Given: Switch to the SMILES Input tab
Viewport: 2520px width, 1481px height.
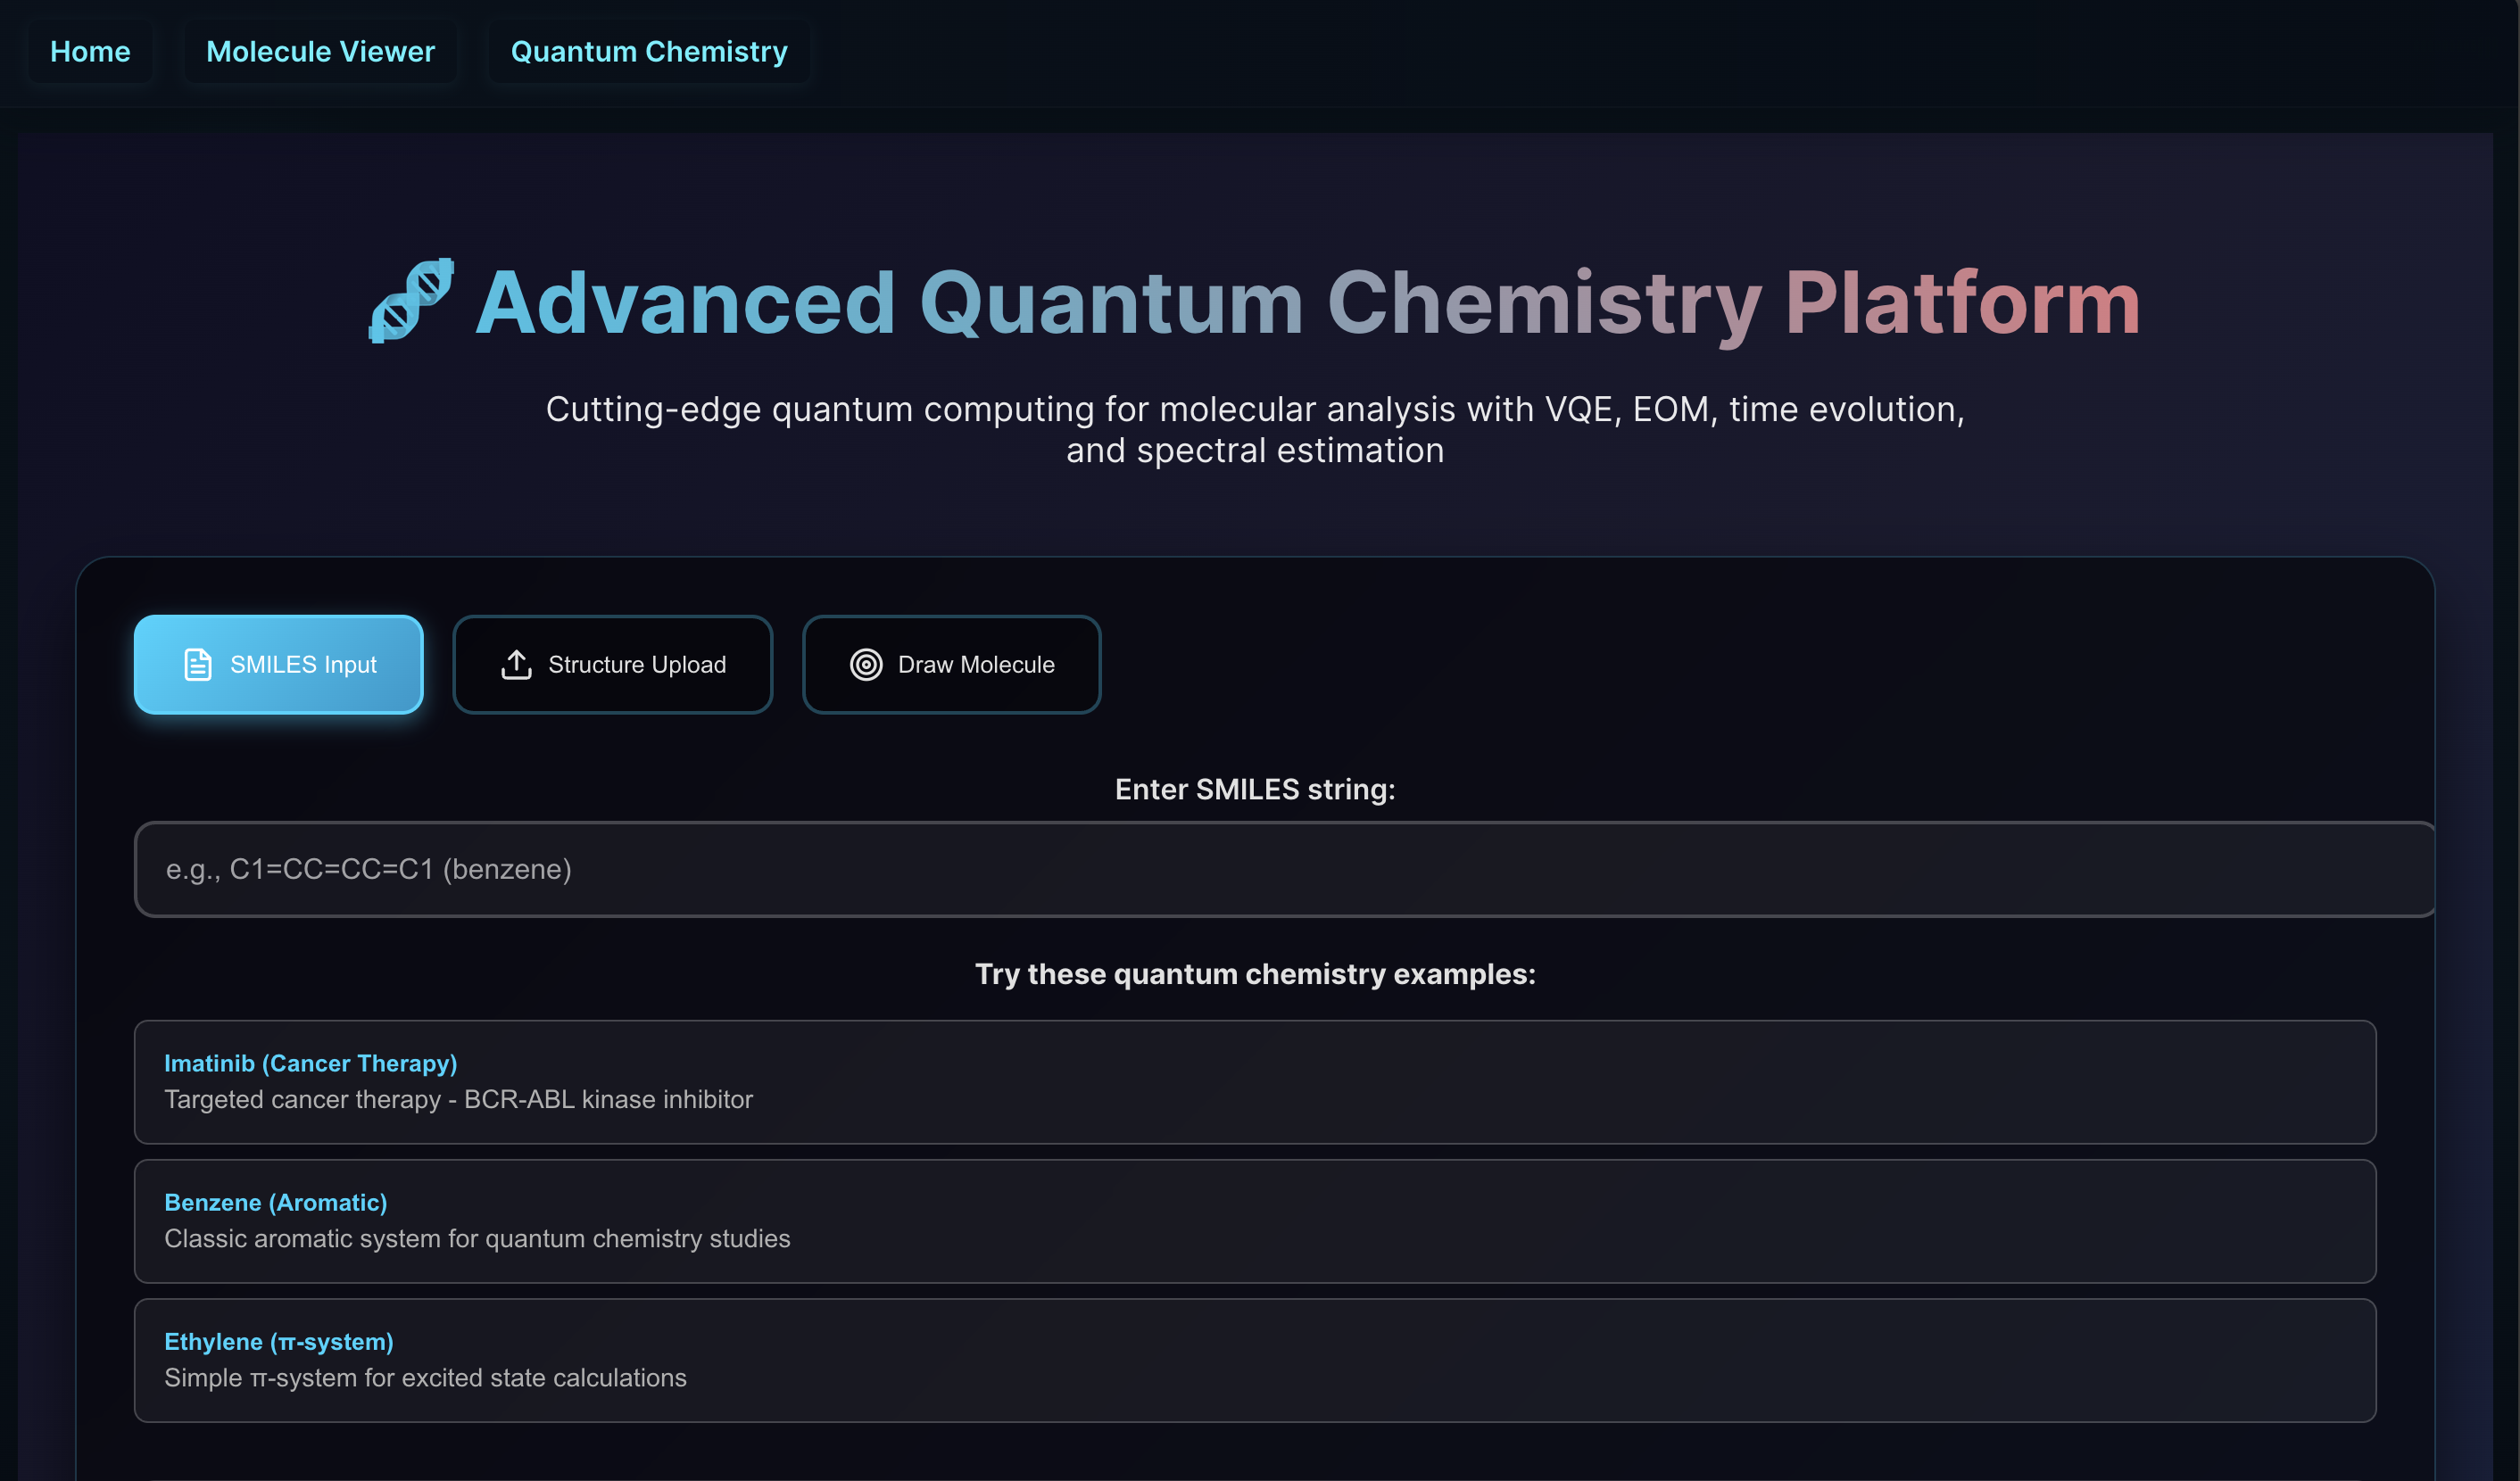Looking at the screenshot, I should [279, 664].
